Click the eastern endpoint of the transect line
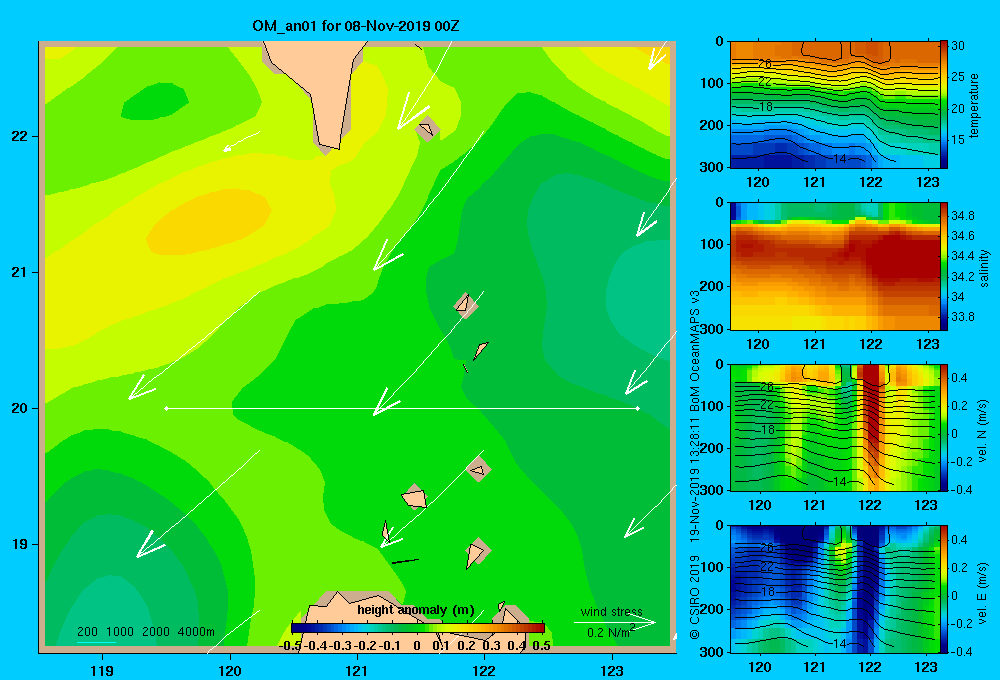Screen dimensions: 1000x680 pyautogui.click(x=638, y=408)
